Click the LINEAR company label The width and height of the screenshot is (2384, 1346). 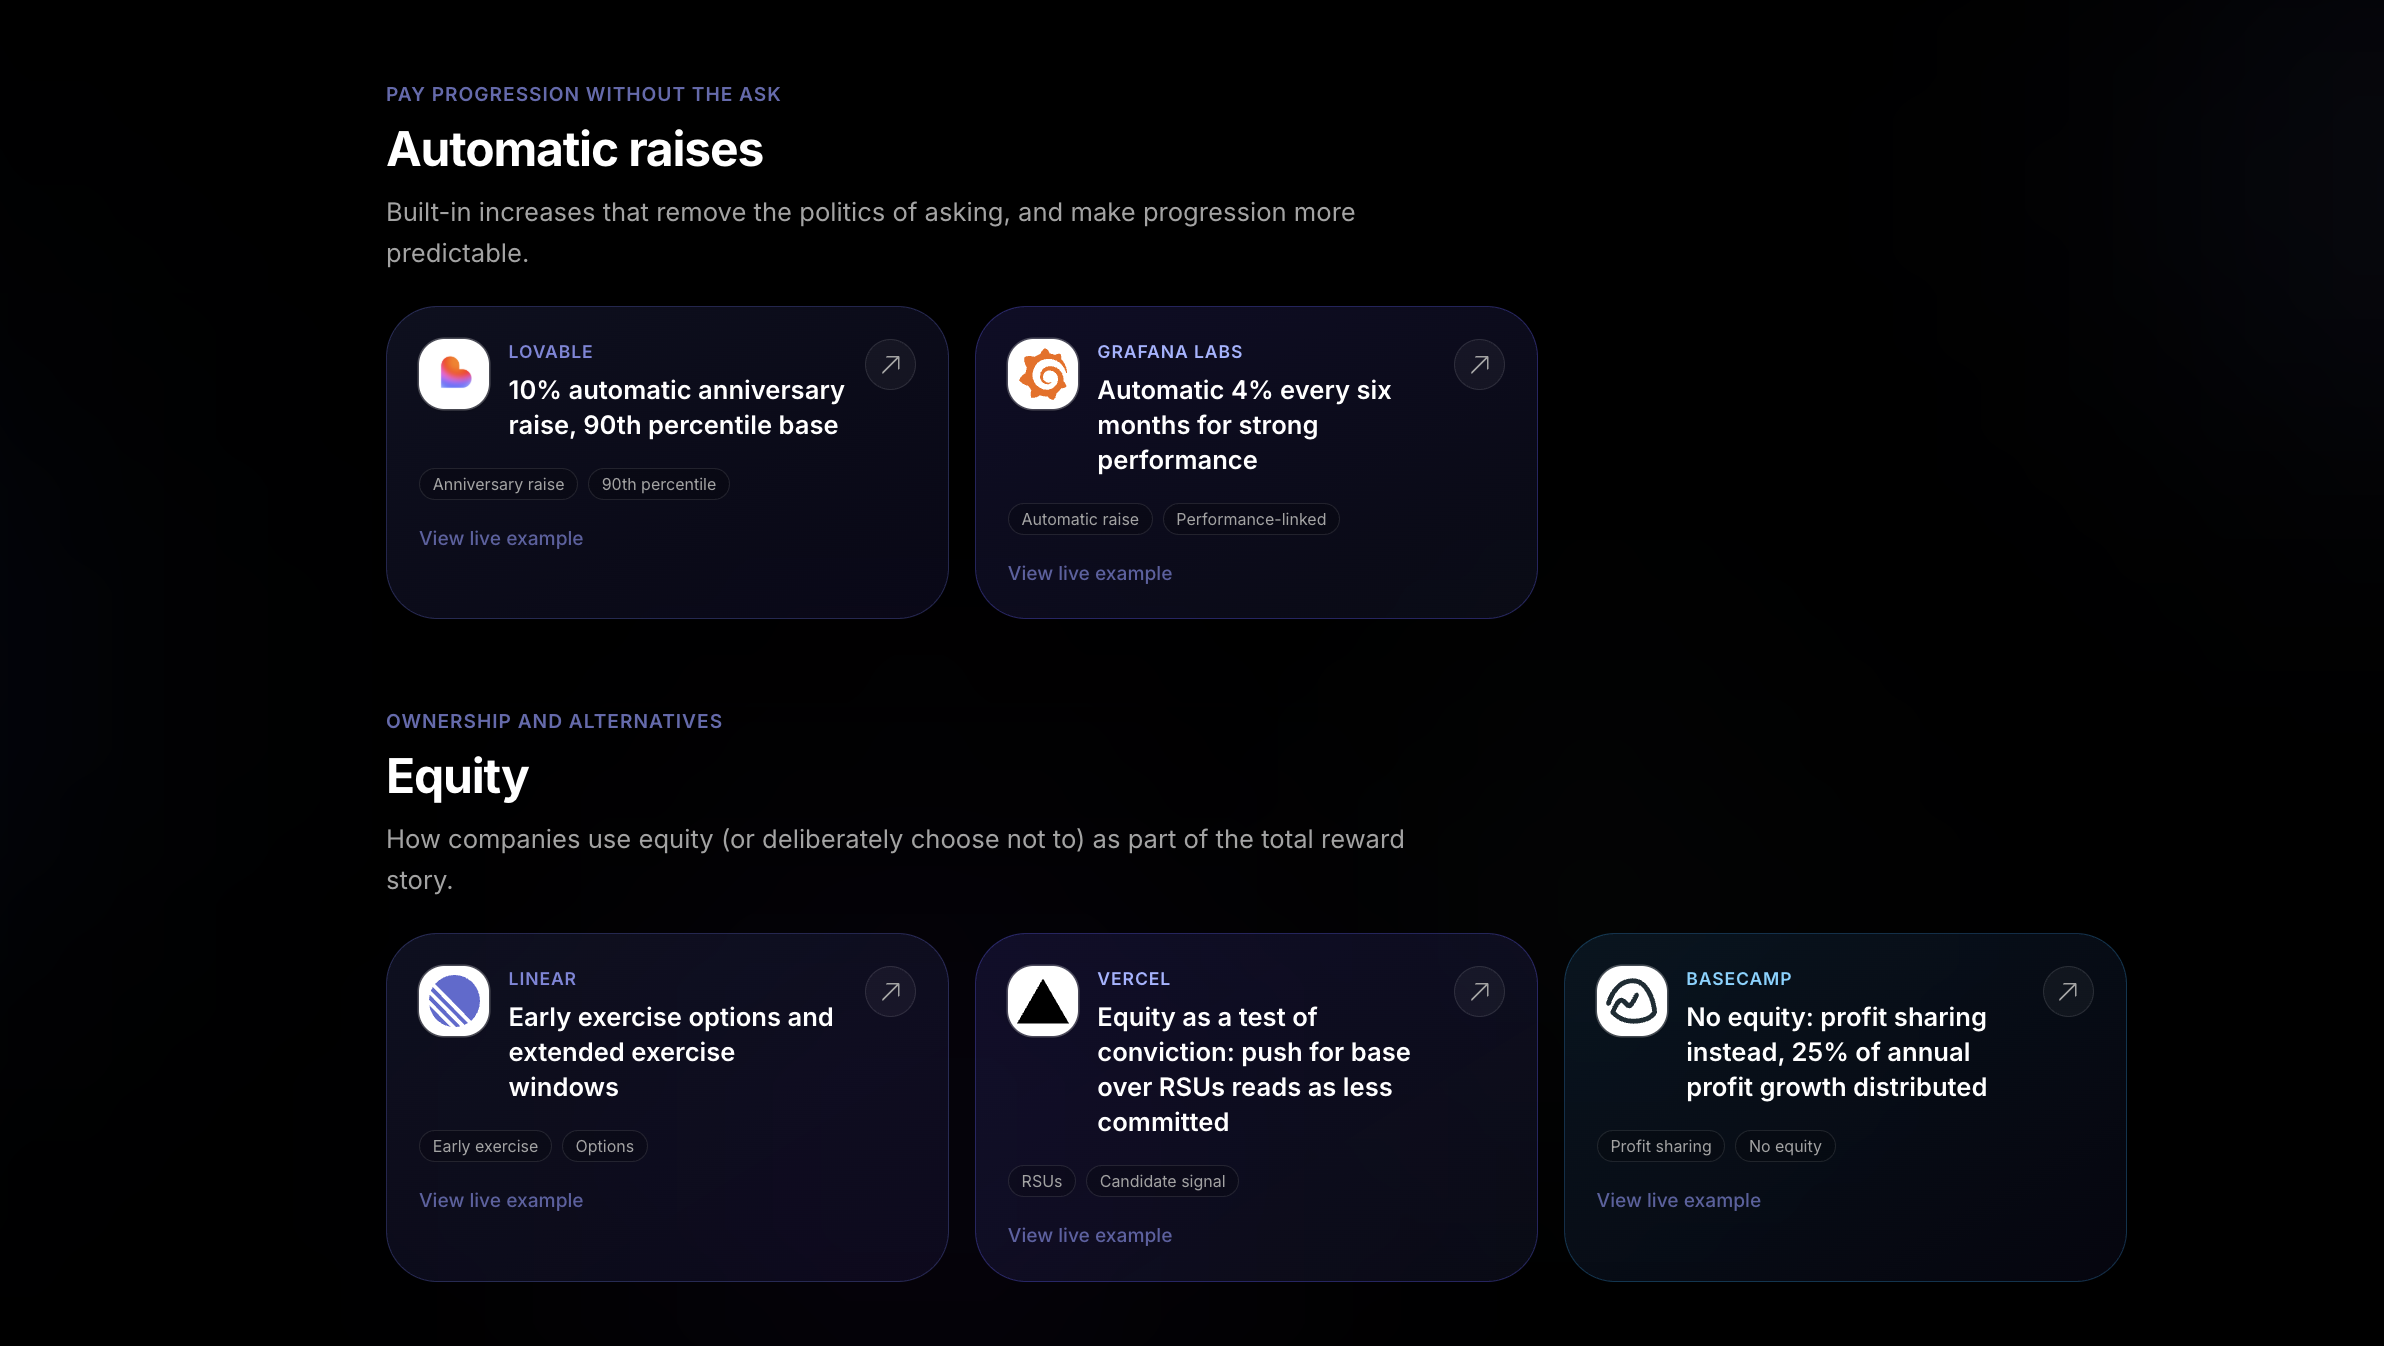pos(542,979)
